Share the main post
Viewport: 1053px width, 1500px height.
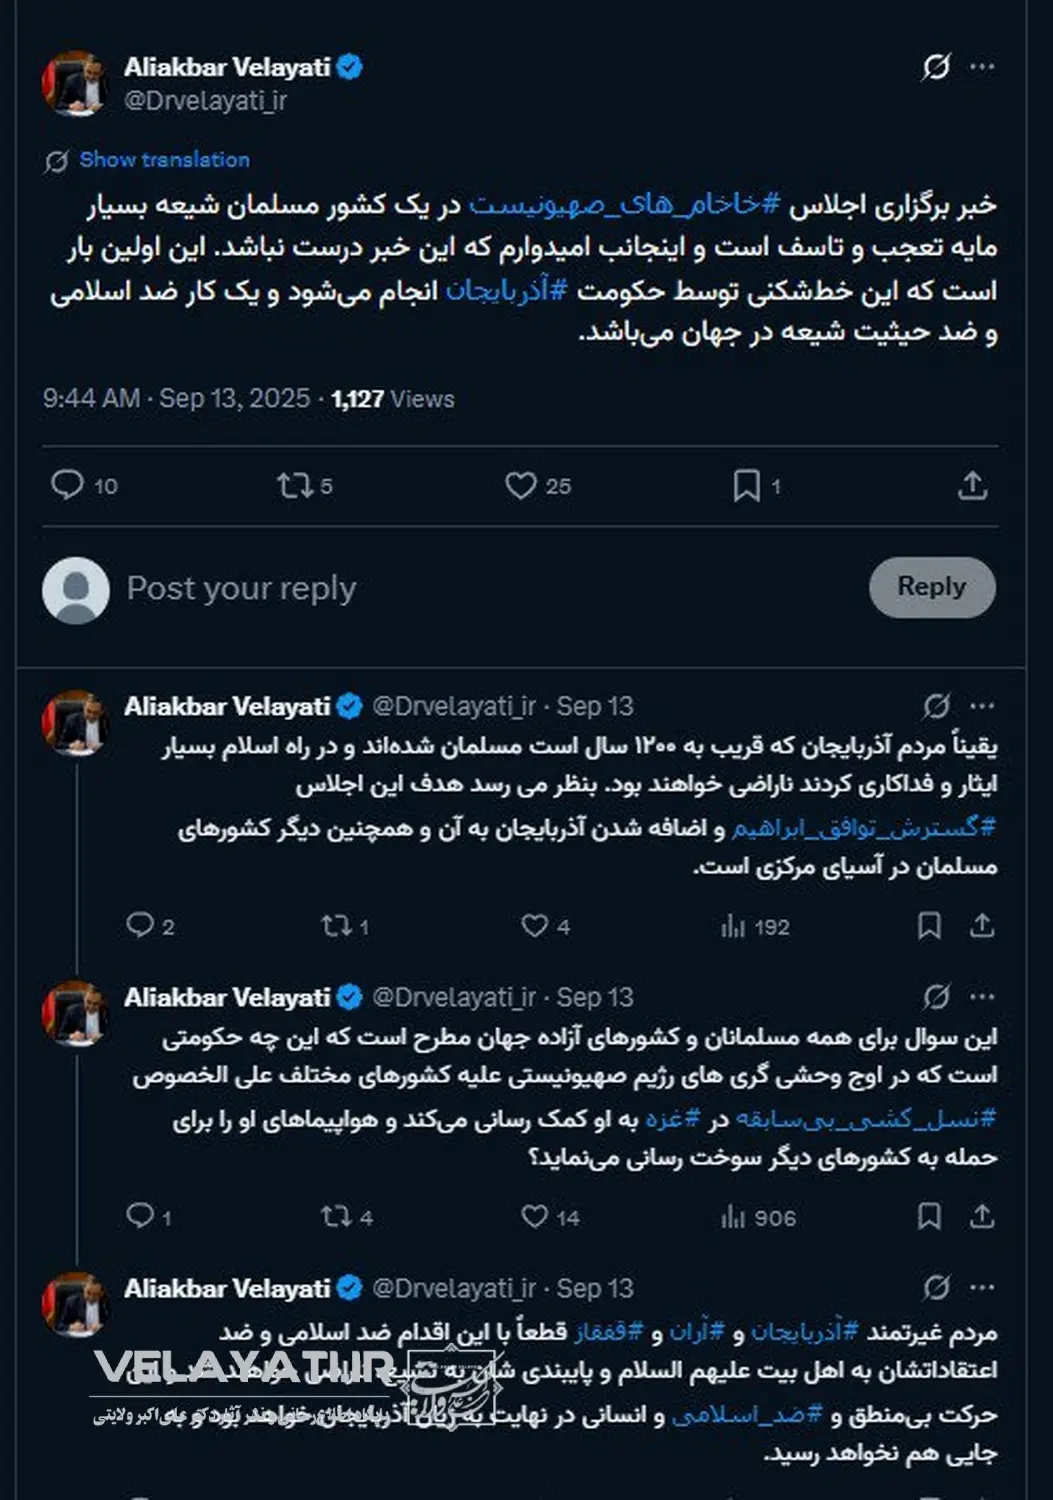(972, 486)
